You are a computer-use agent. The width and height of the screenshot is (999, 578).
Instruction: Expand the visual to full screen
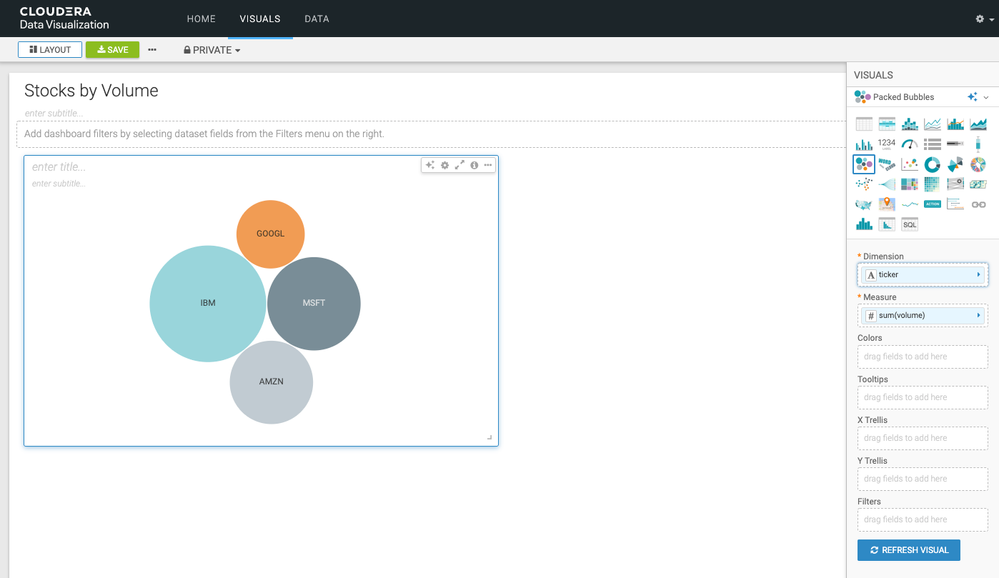pyautogui.click(x=459, y=165)
